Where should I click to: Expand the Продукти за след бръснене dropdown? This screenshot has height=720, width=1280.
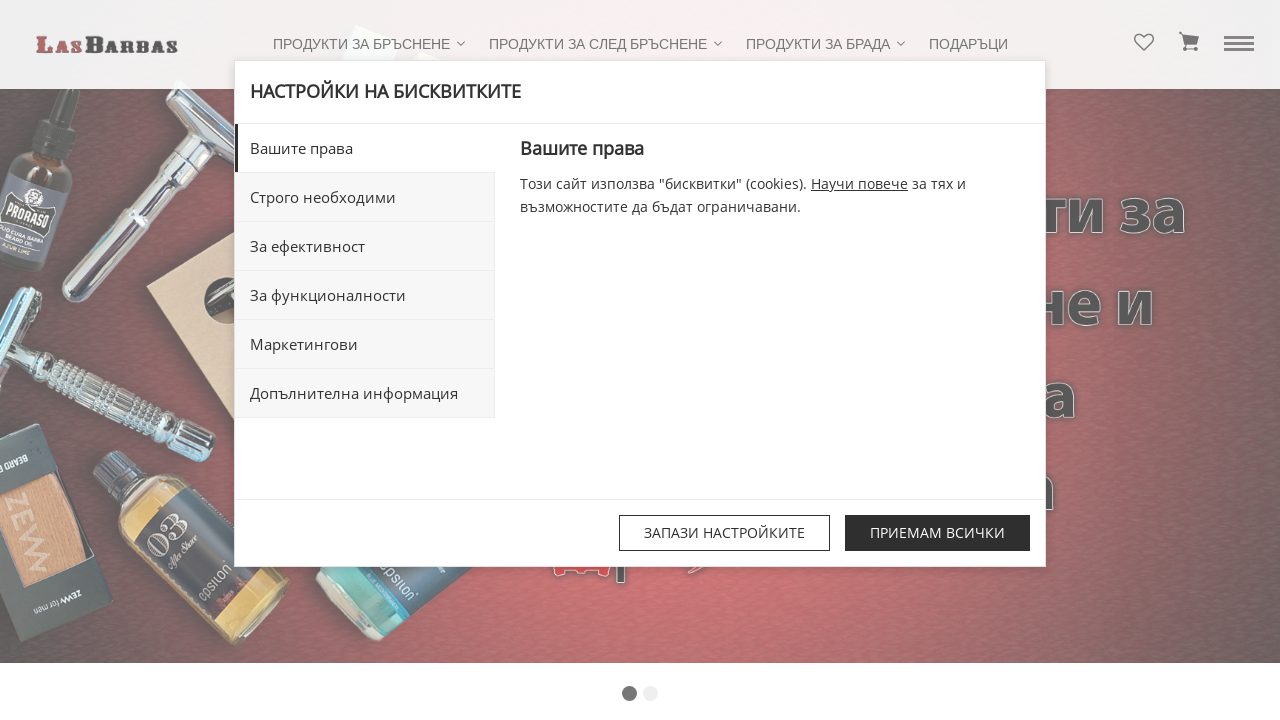pyautogui.click(x=605, y=44)
